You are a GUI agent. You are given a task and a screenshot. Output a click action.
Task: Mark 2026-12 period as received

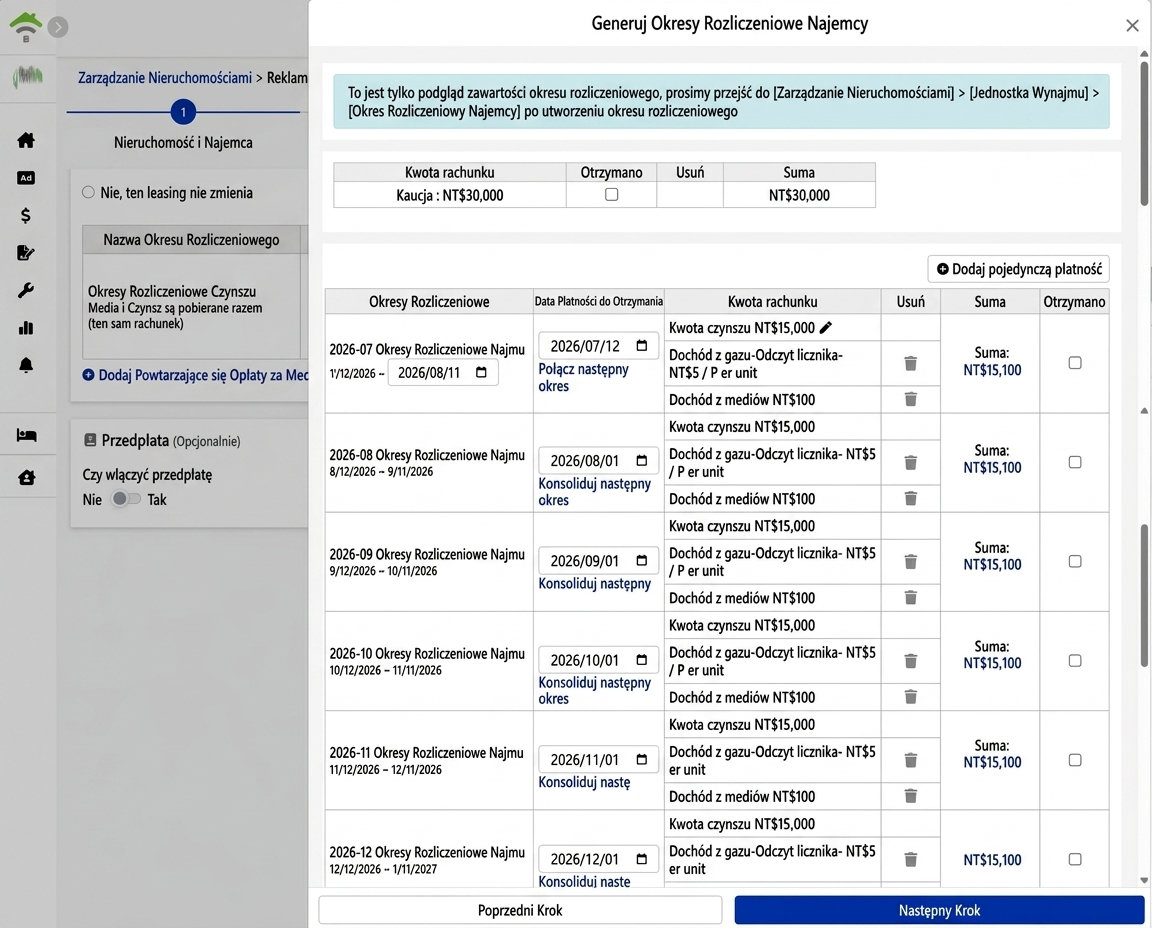point(1075,859)
